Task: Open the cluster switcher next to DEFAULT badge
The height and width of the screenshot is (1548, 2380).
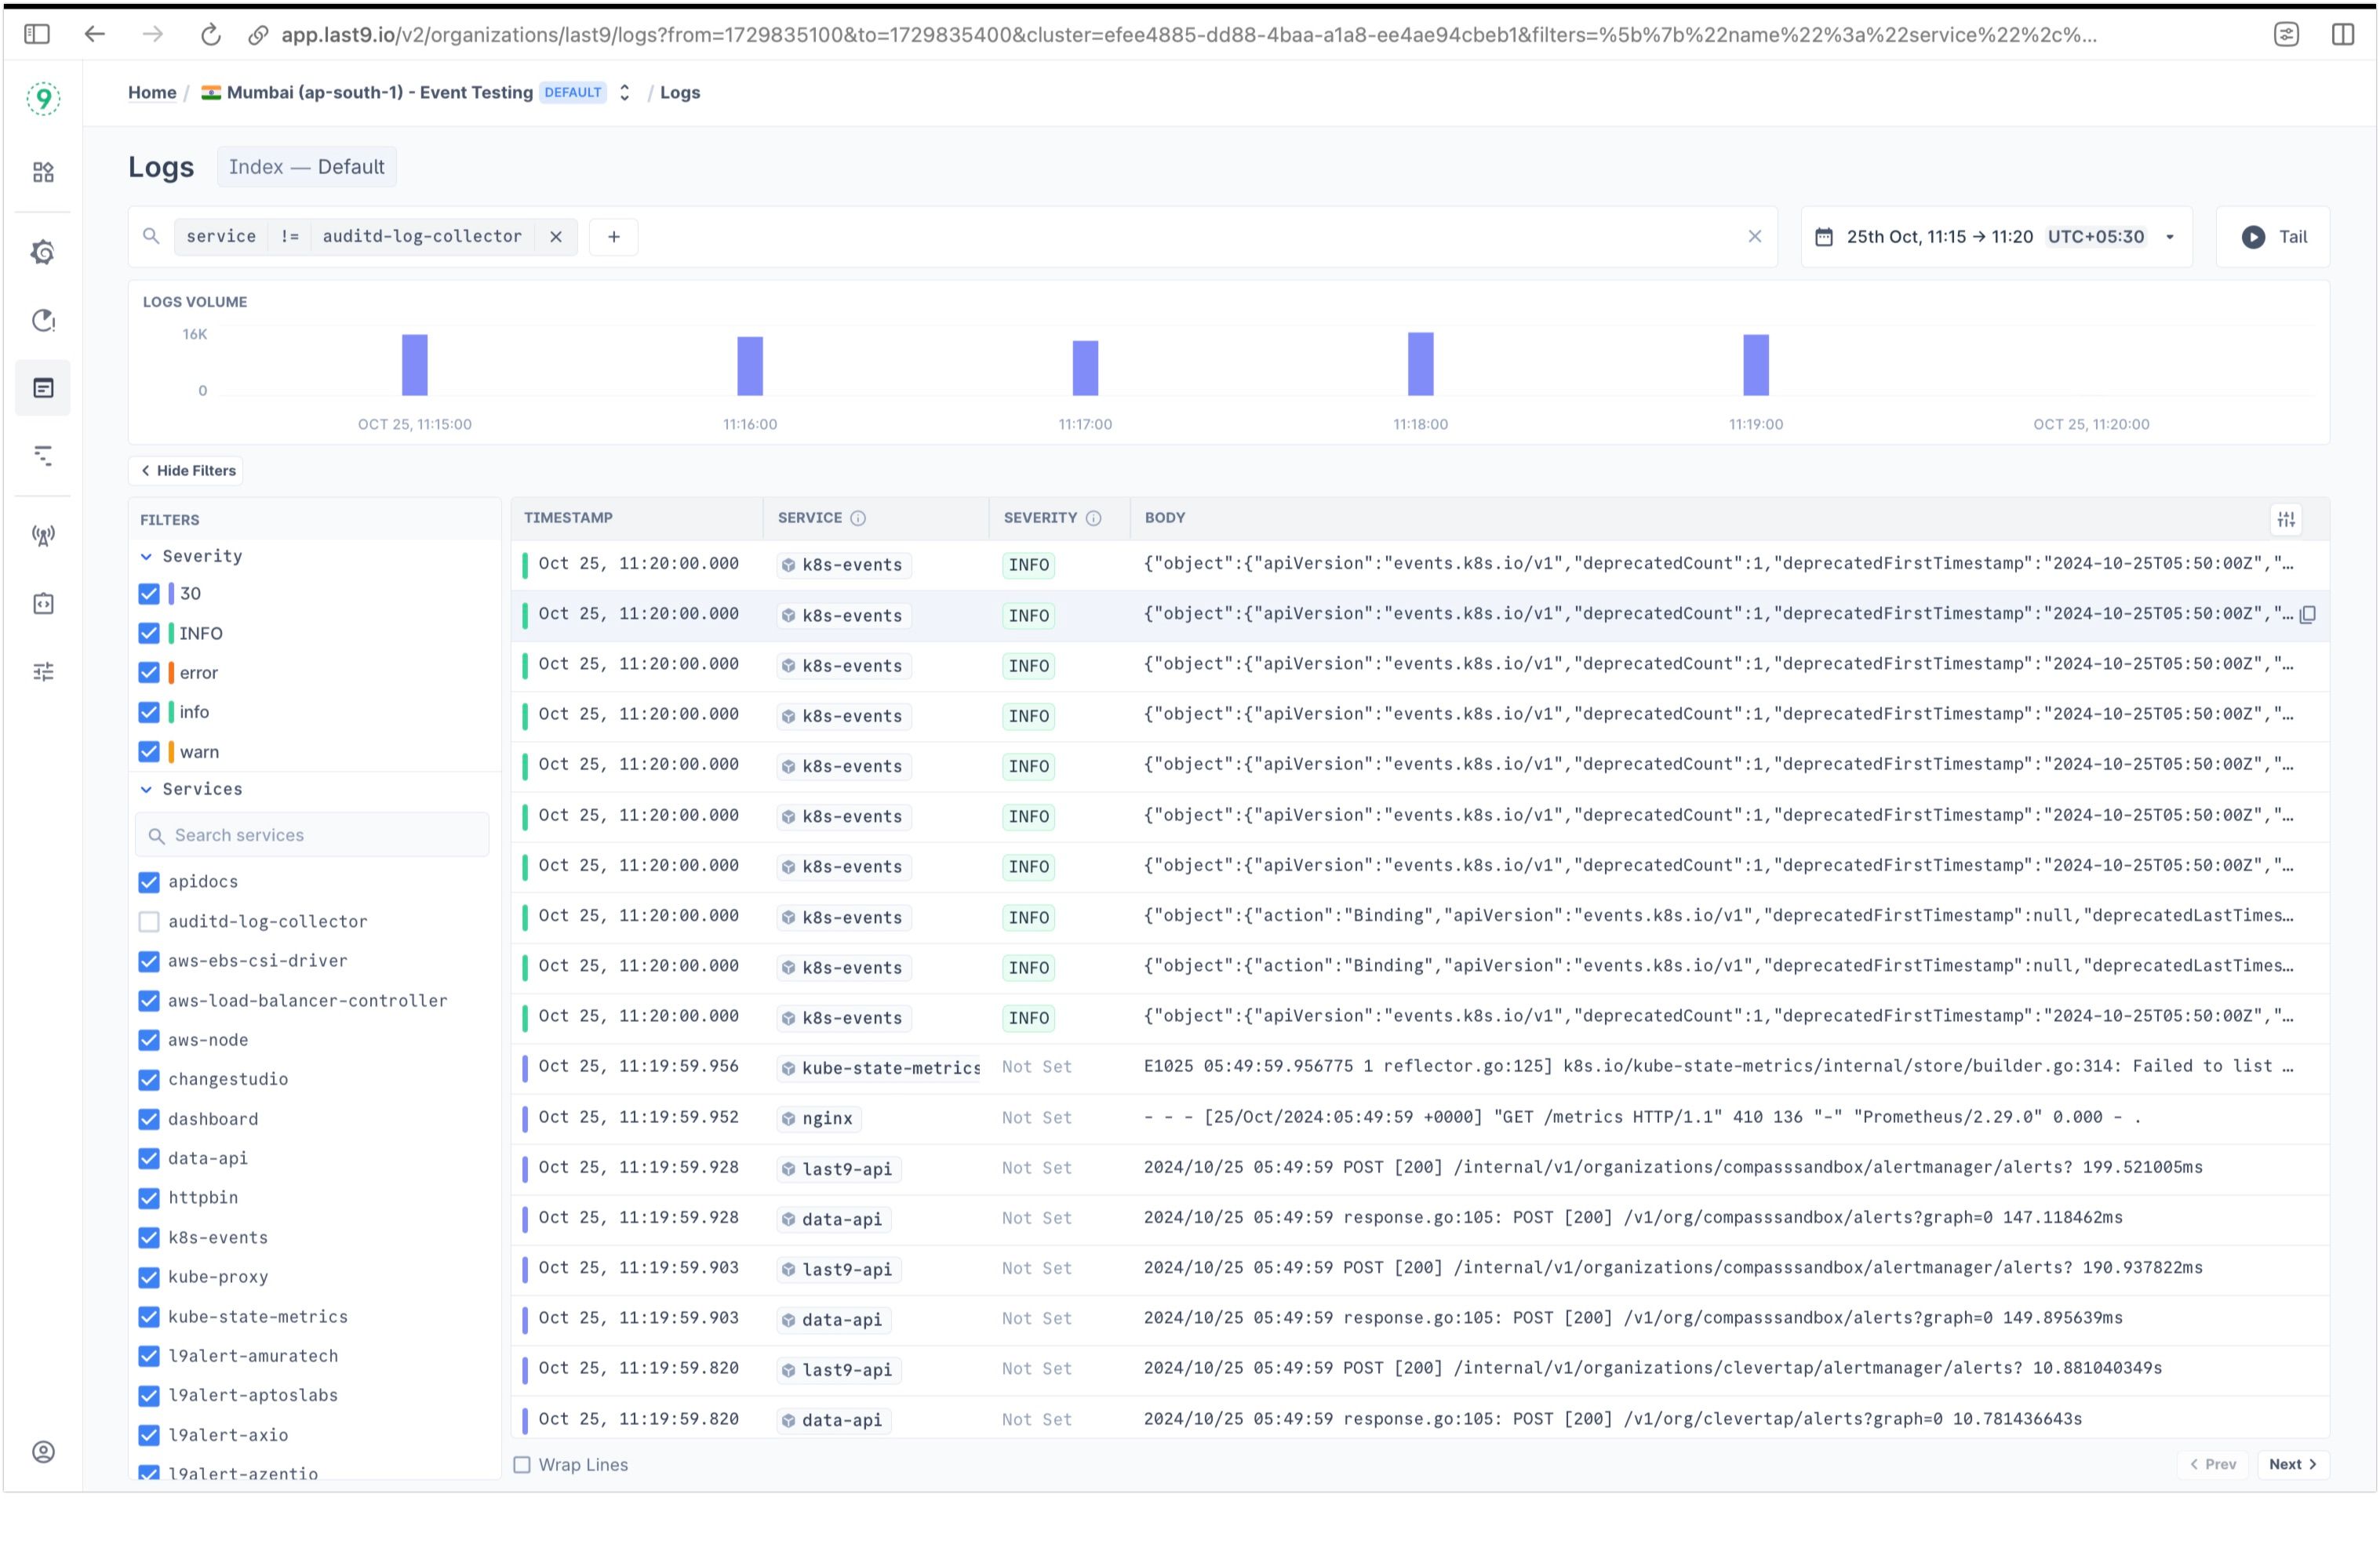Action: click(x=625, y=93)
